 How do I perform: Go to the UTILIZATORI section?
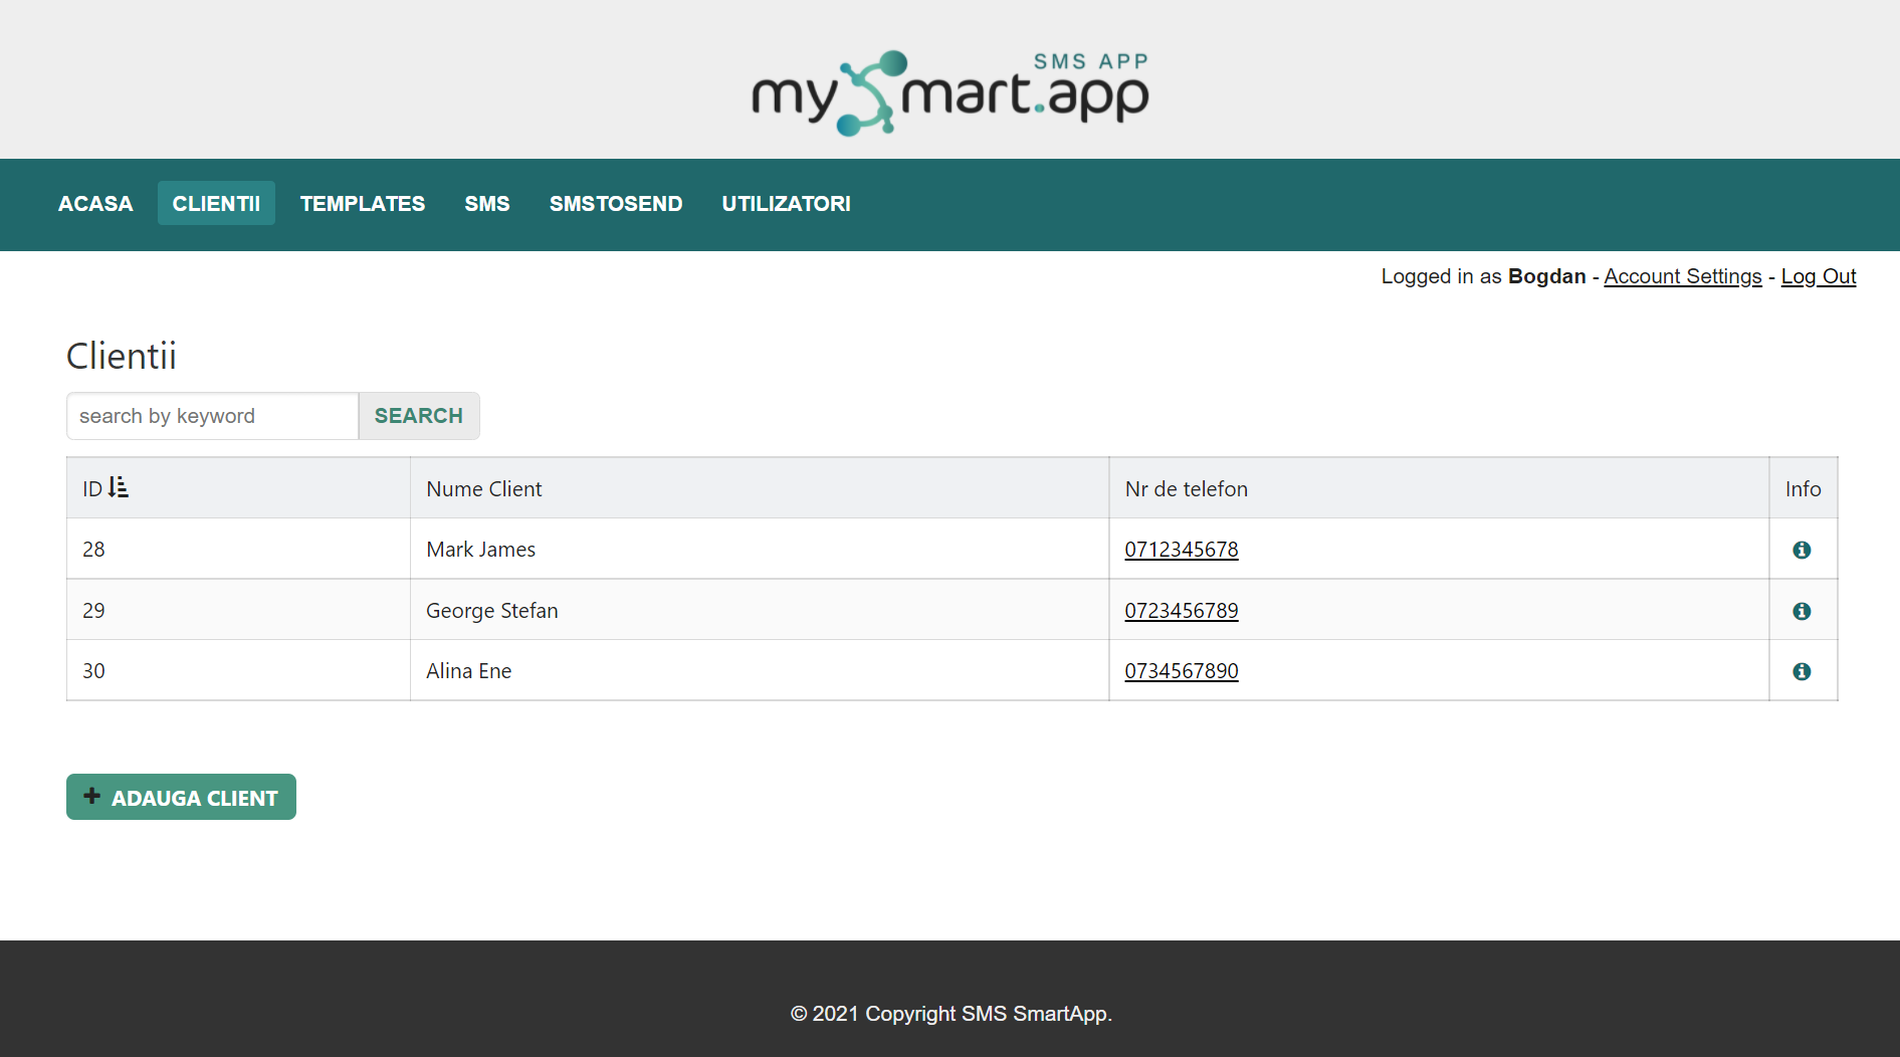pyautogui.click(x=786, y=203)
